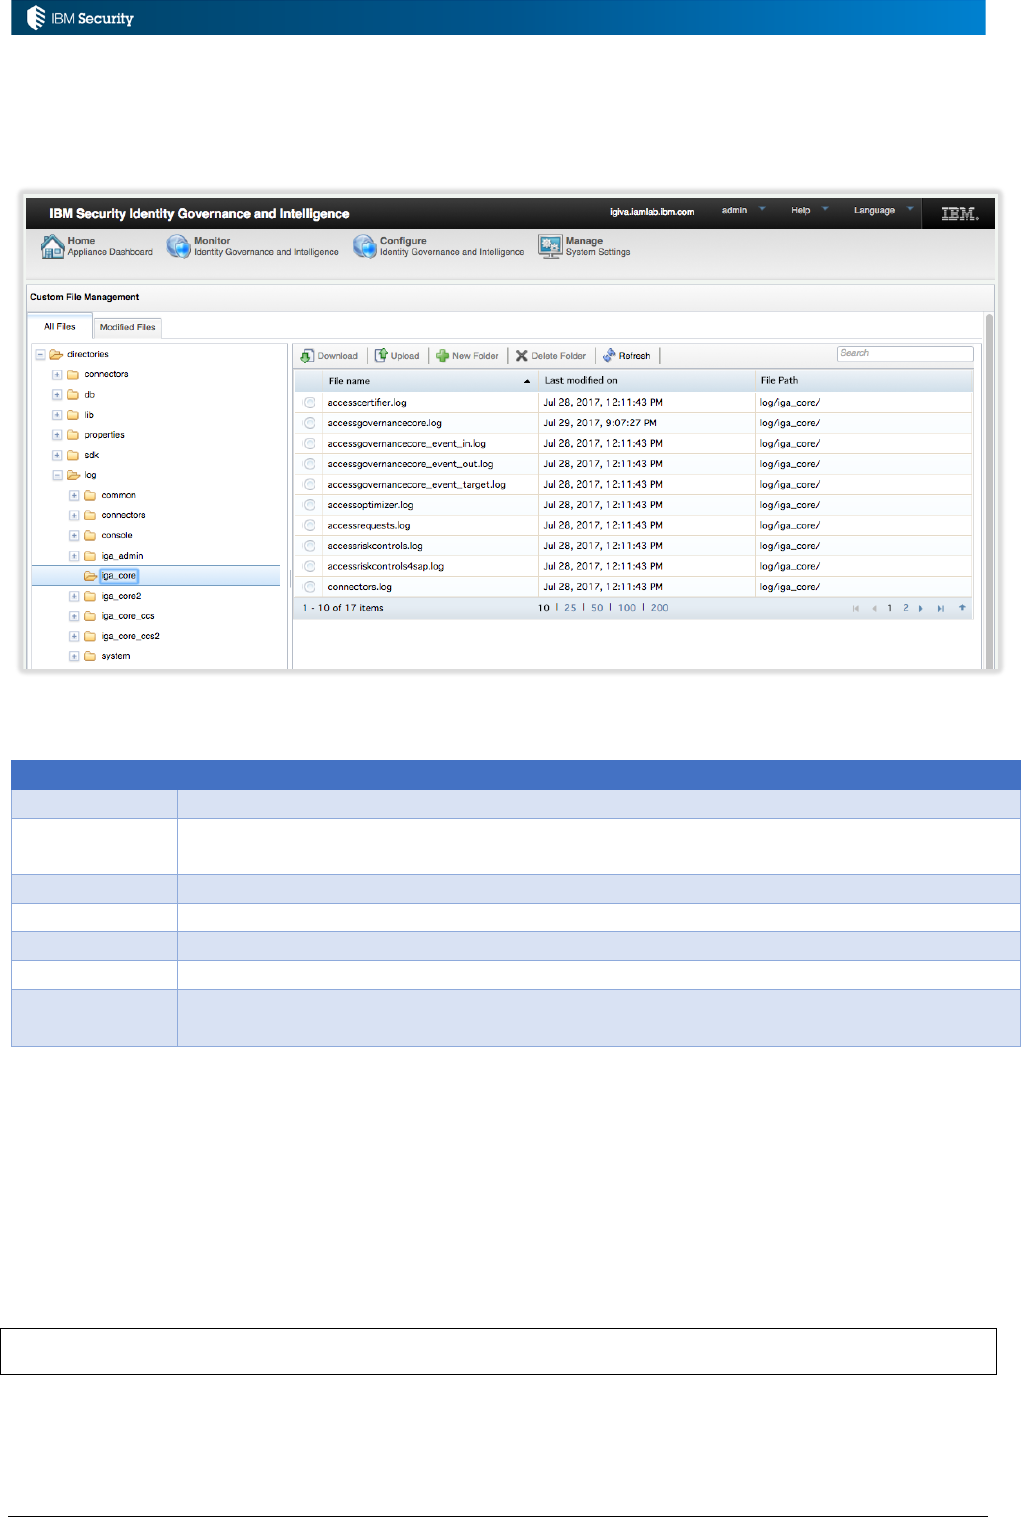Image resolution: width=1021 pixels, height=1517 pixels.
Task: Sort by Last modified on column
Action: coord(647,380)
